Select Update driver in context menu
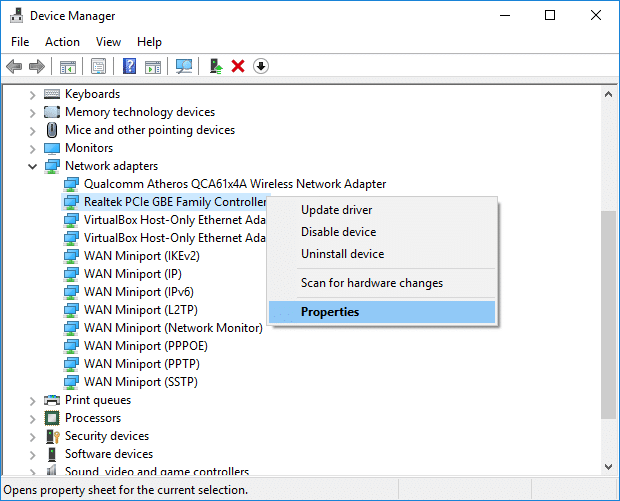This screenshot has height=501, width=620. point(336,210)
